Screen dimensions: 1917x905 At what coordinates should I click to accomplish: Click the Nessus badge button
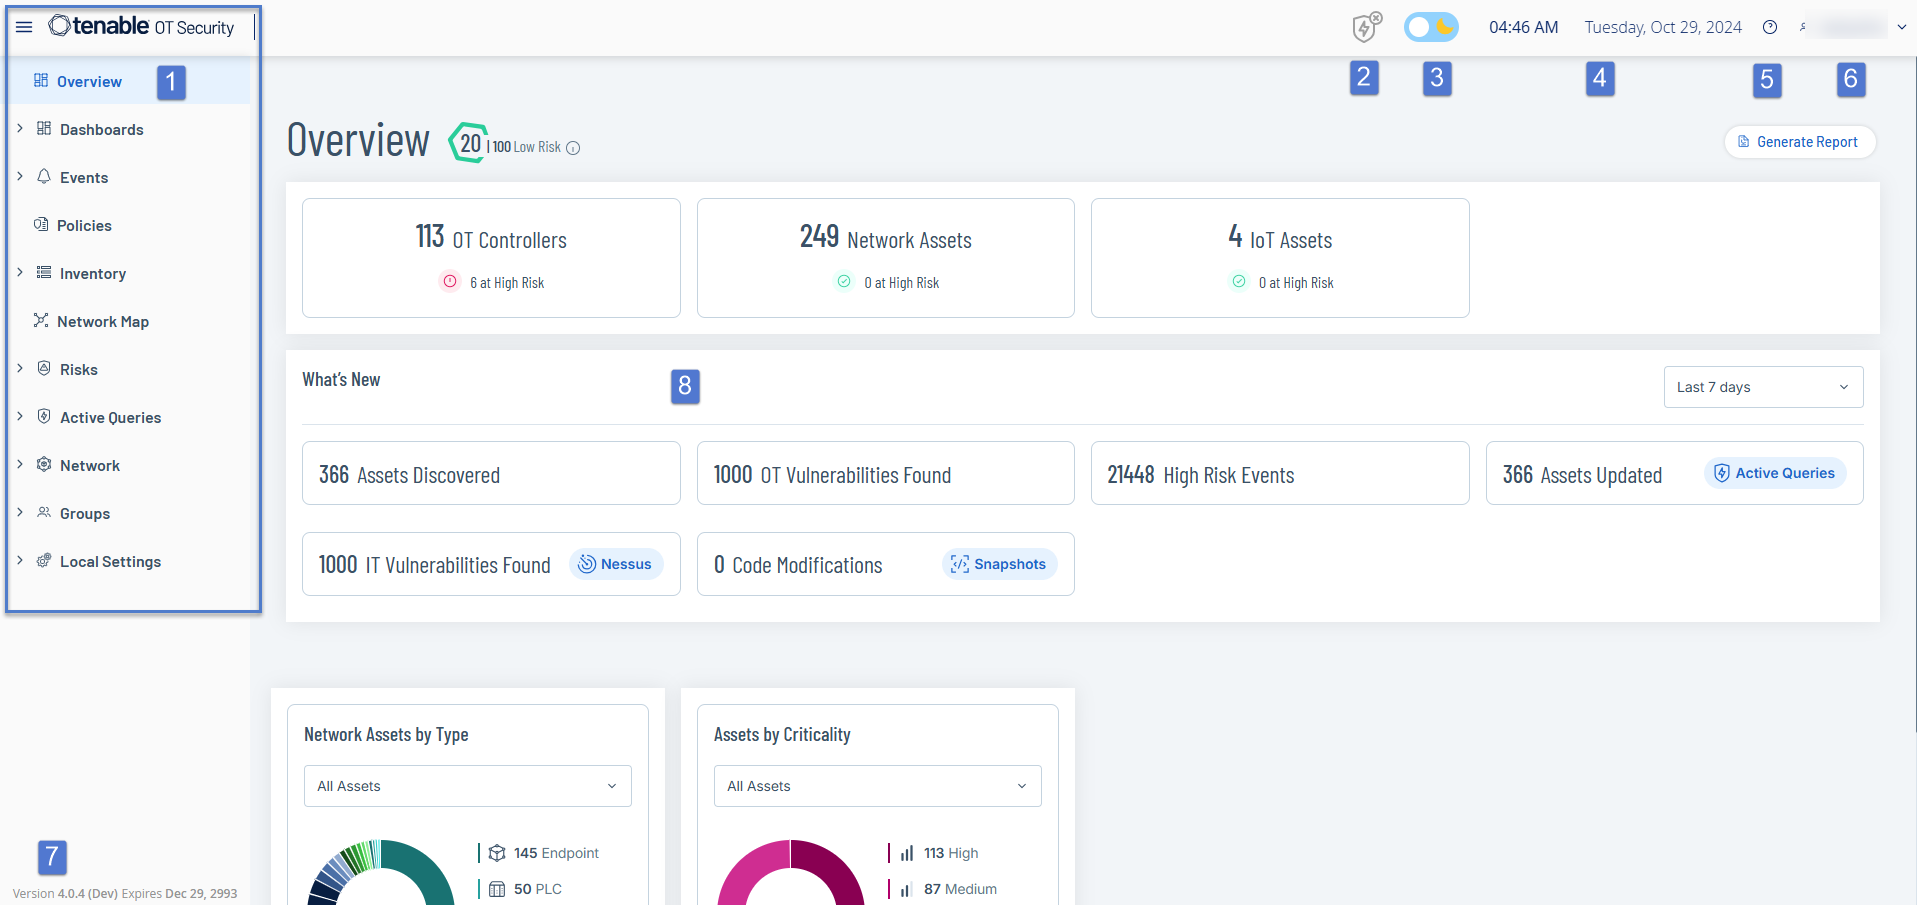click(x=616, y=564)
